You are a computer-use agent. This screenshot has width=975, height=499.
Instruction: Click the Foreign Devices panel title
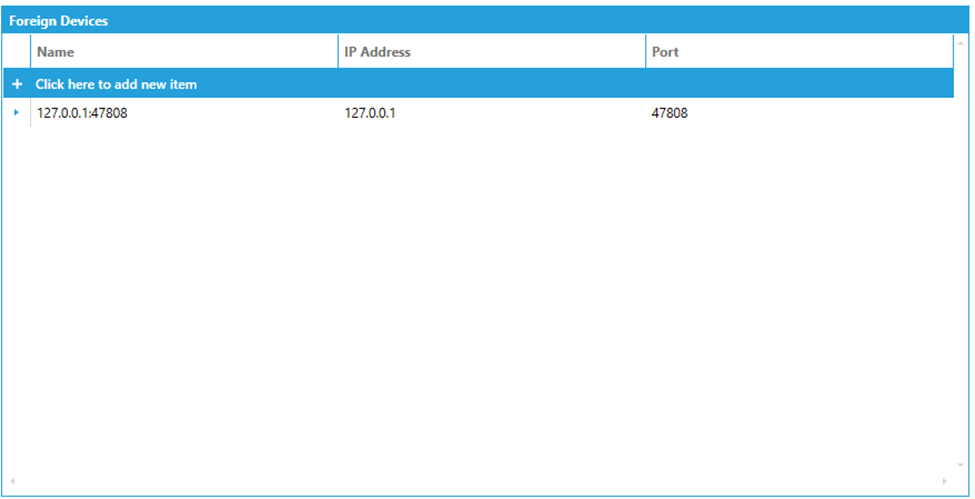(x=59, y=21)
